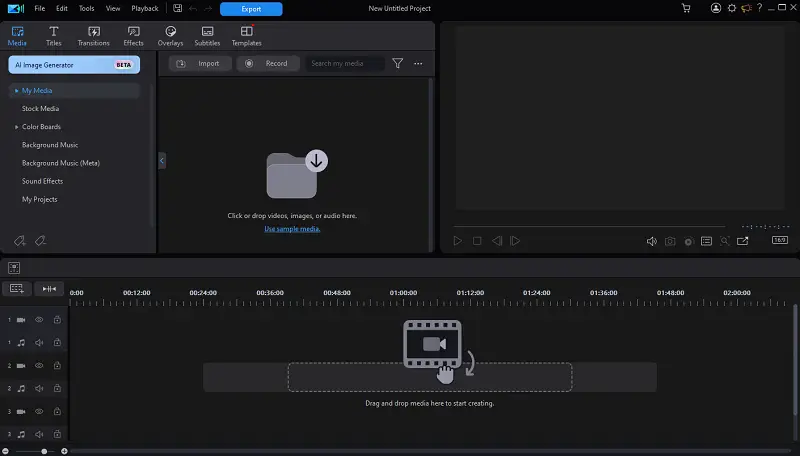Undock the preview window
This screenshot has height=456, width=800.
click(743, 241)
